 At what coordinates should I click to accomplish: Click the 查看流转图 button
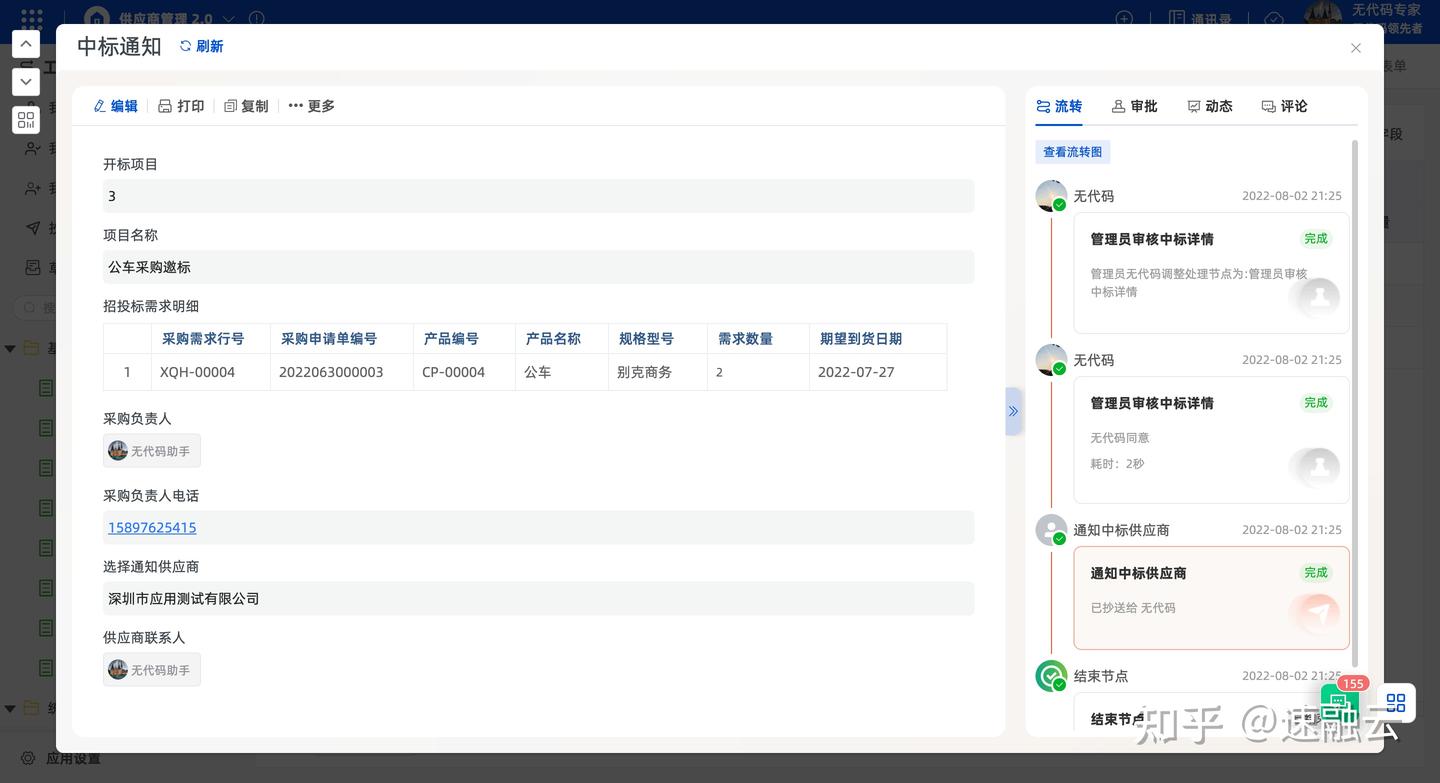[x=1072, y=151]
